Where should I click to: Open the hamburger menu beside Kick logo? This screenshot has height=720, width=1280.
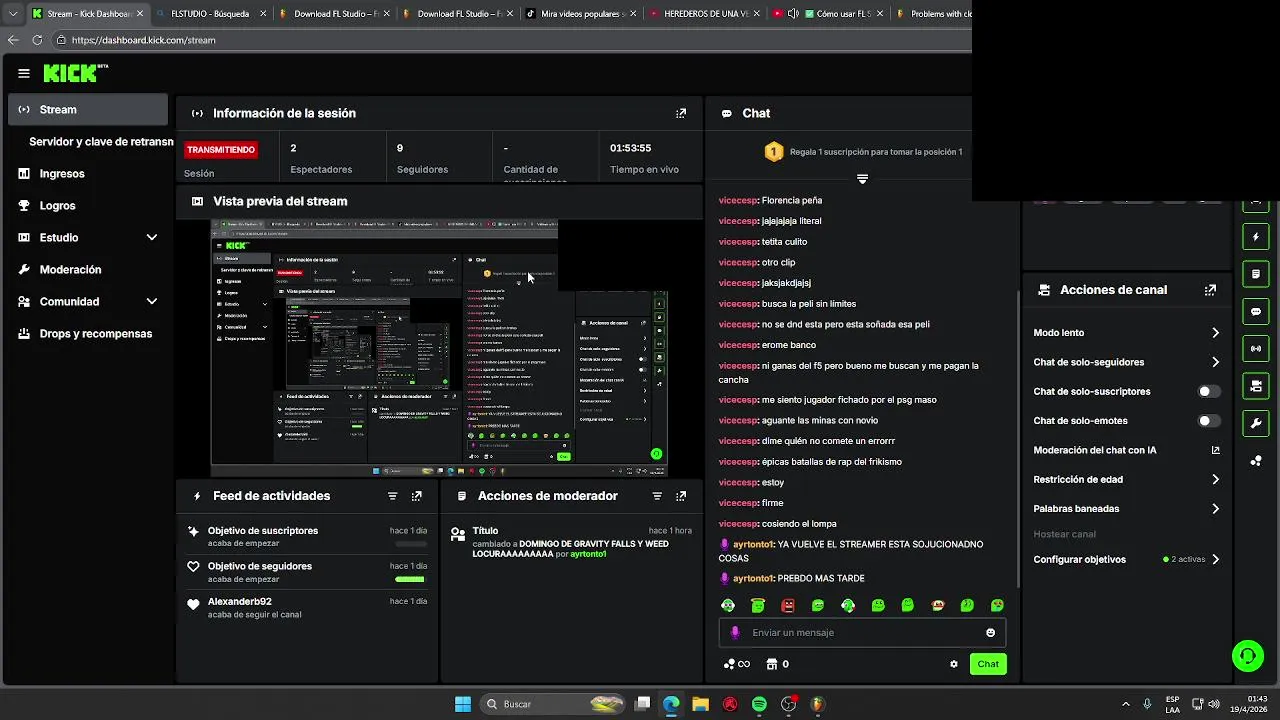pyautogui.click(x=24, y=73)
